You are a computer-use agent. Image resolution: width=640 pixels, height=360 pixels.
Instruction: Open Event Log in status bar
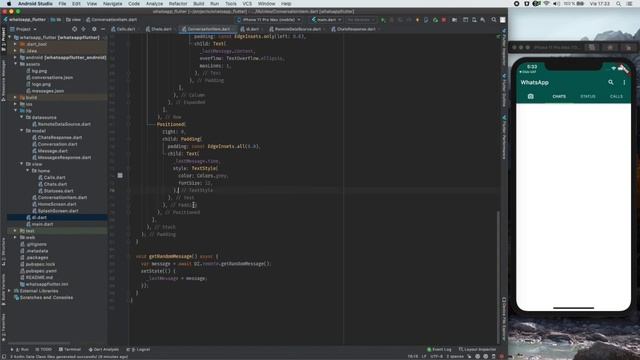[x=439, y=349]
